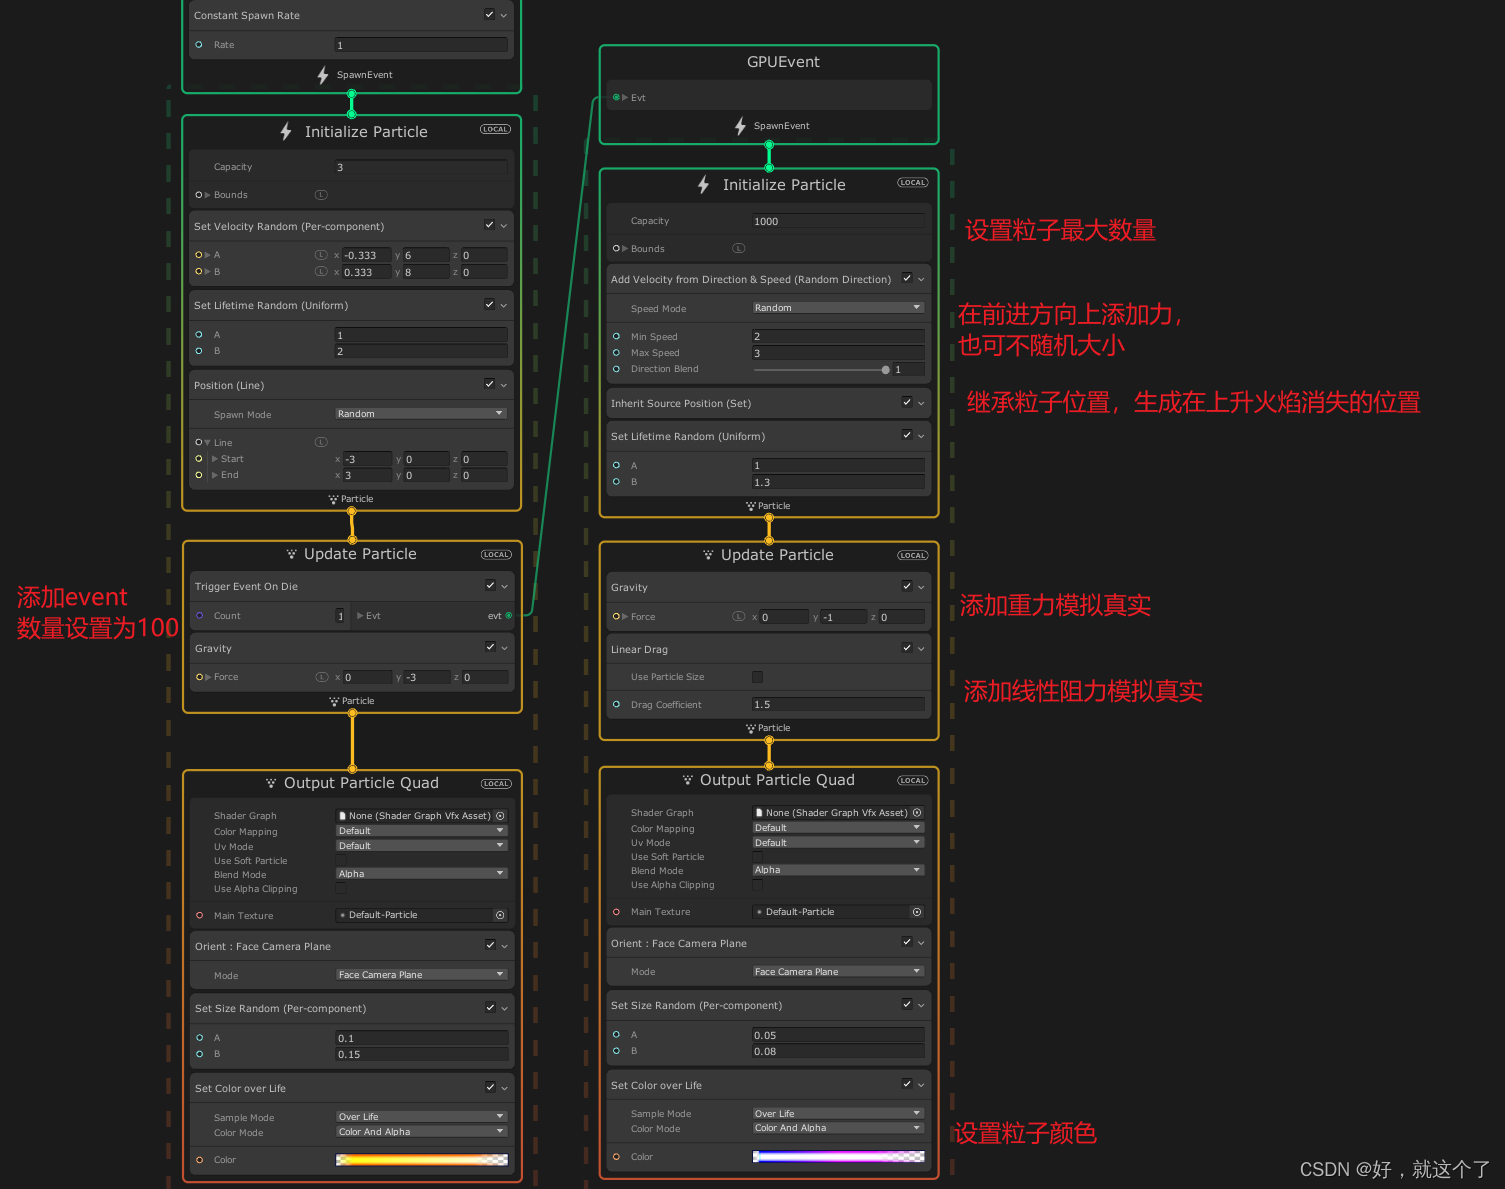The image size is (1505, 1189).
Task: Toggle space icon on left Bounds property
Action: (x=321, y=195)
